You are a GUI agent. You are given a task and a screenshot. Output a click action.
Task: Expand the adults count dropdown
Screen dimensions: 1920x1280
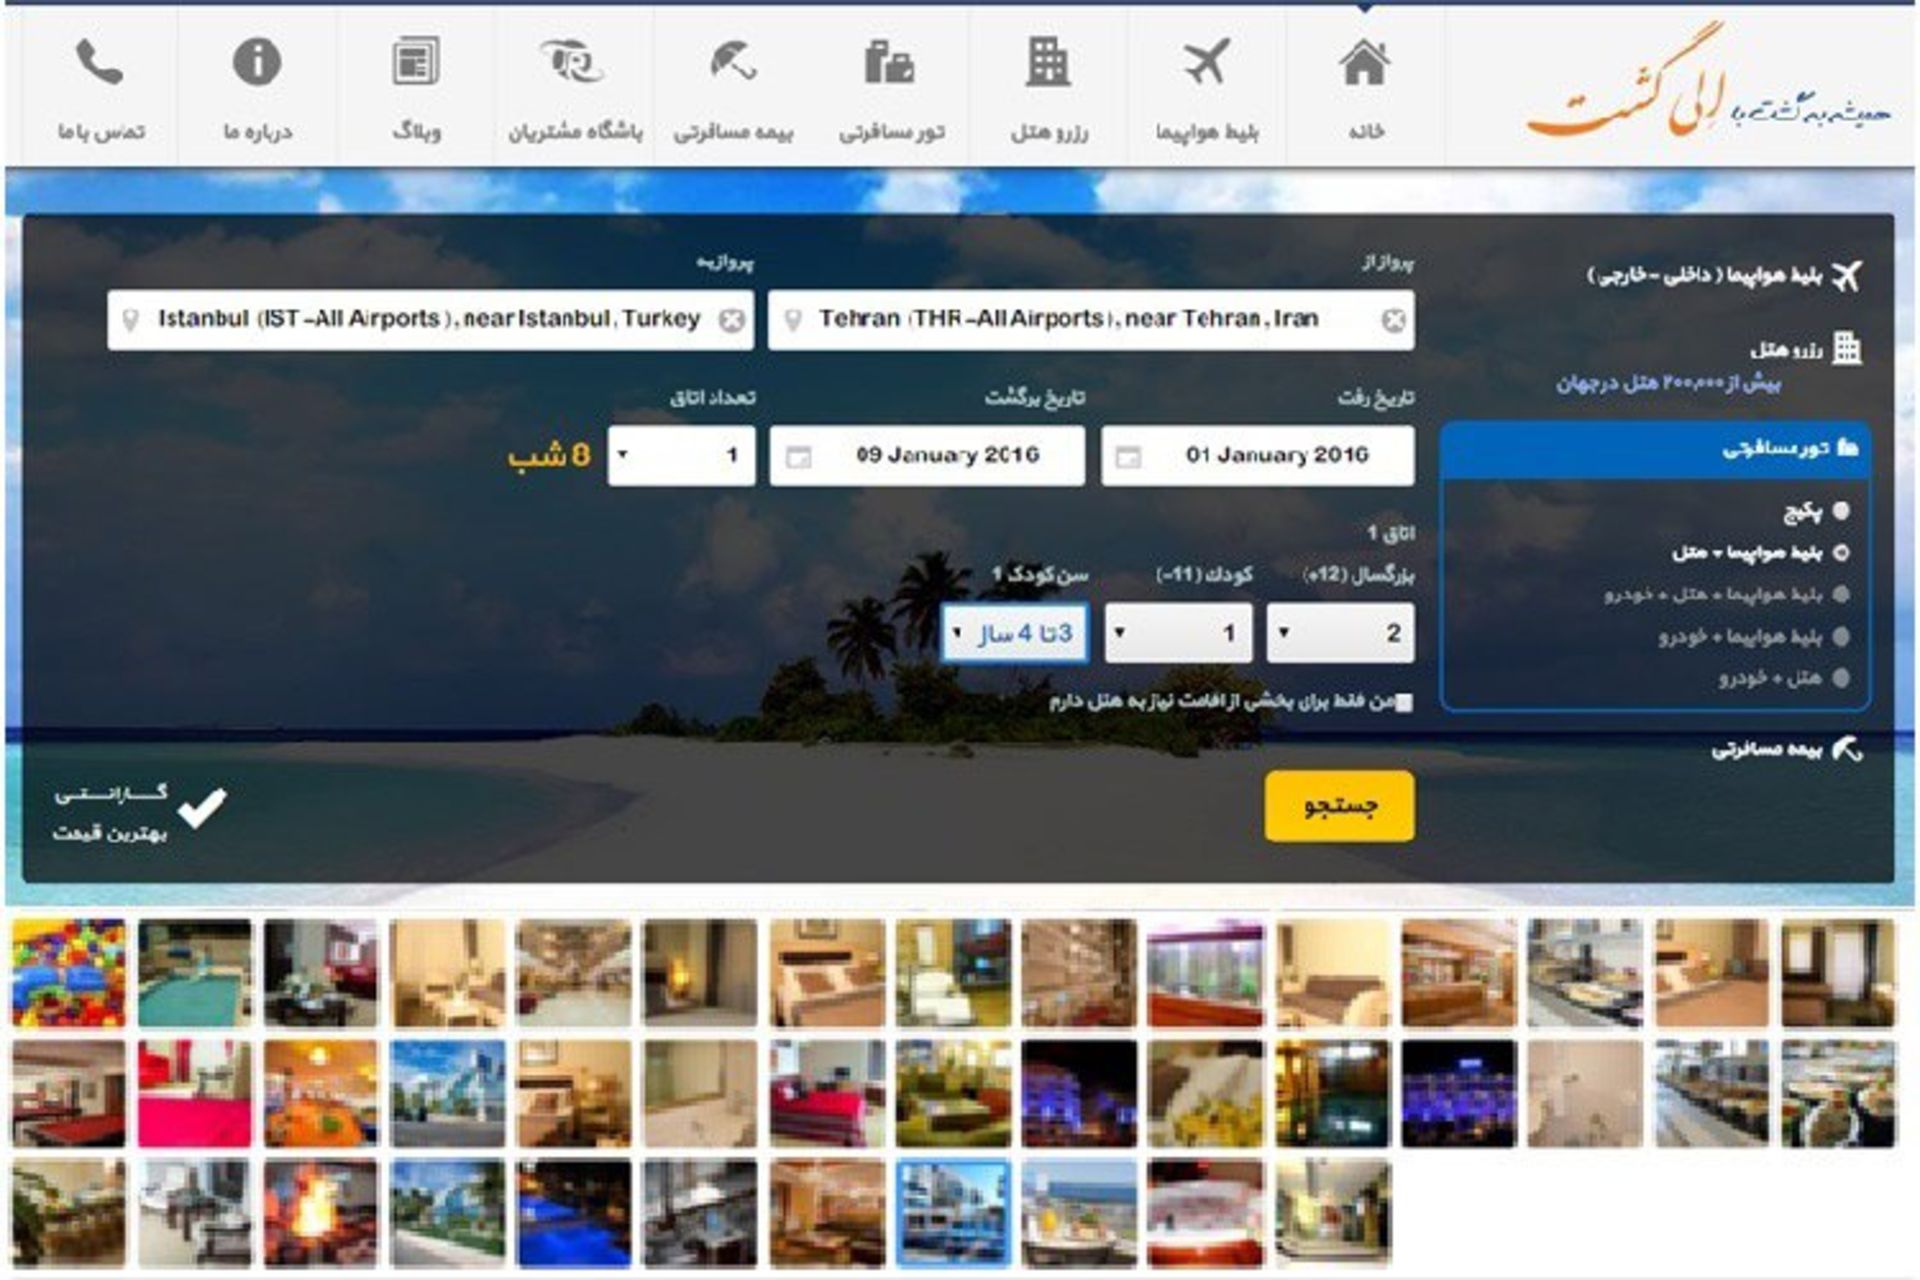pos(1339,633)
